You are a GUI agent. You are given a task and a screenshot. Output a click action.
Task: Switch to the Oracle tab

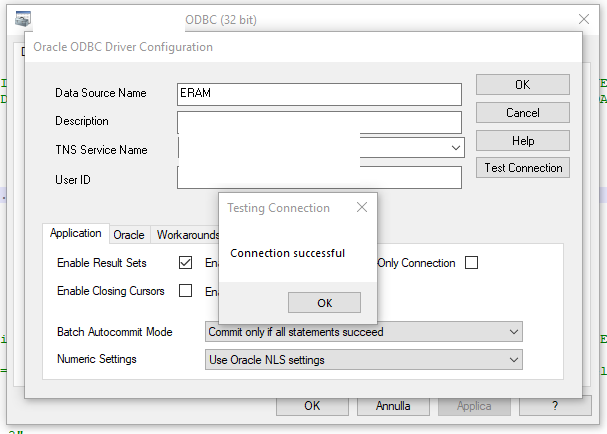pos(129,235)
